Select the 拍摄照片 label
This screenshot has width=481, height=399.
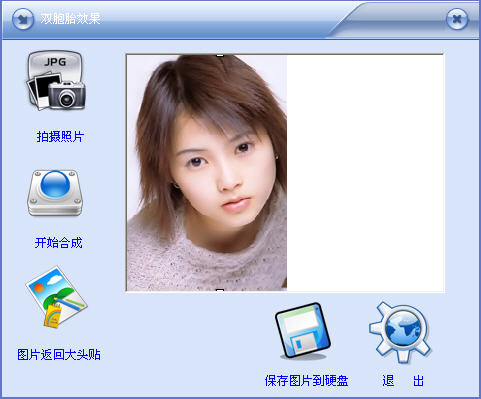pyautogui.click(x=60, y=137)
